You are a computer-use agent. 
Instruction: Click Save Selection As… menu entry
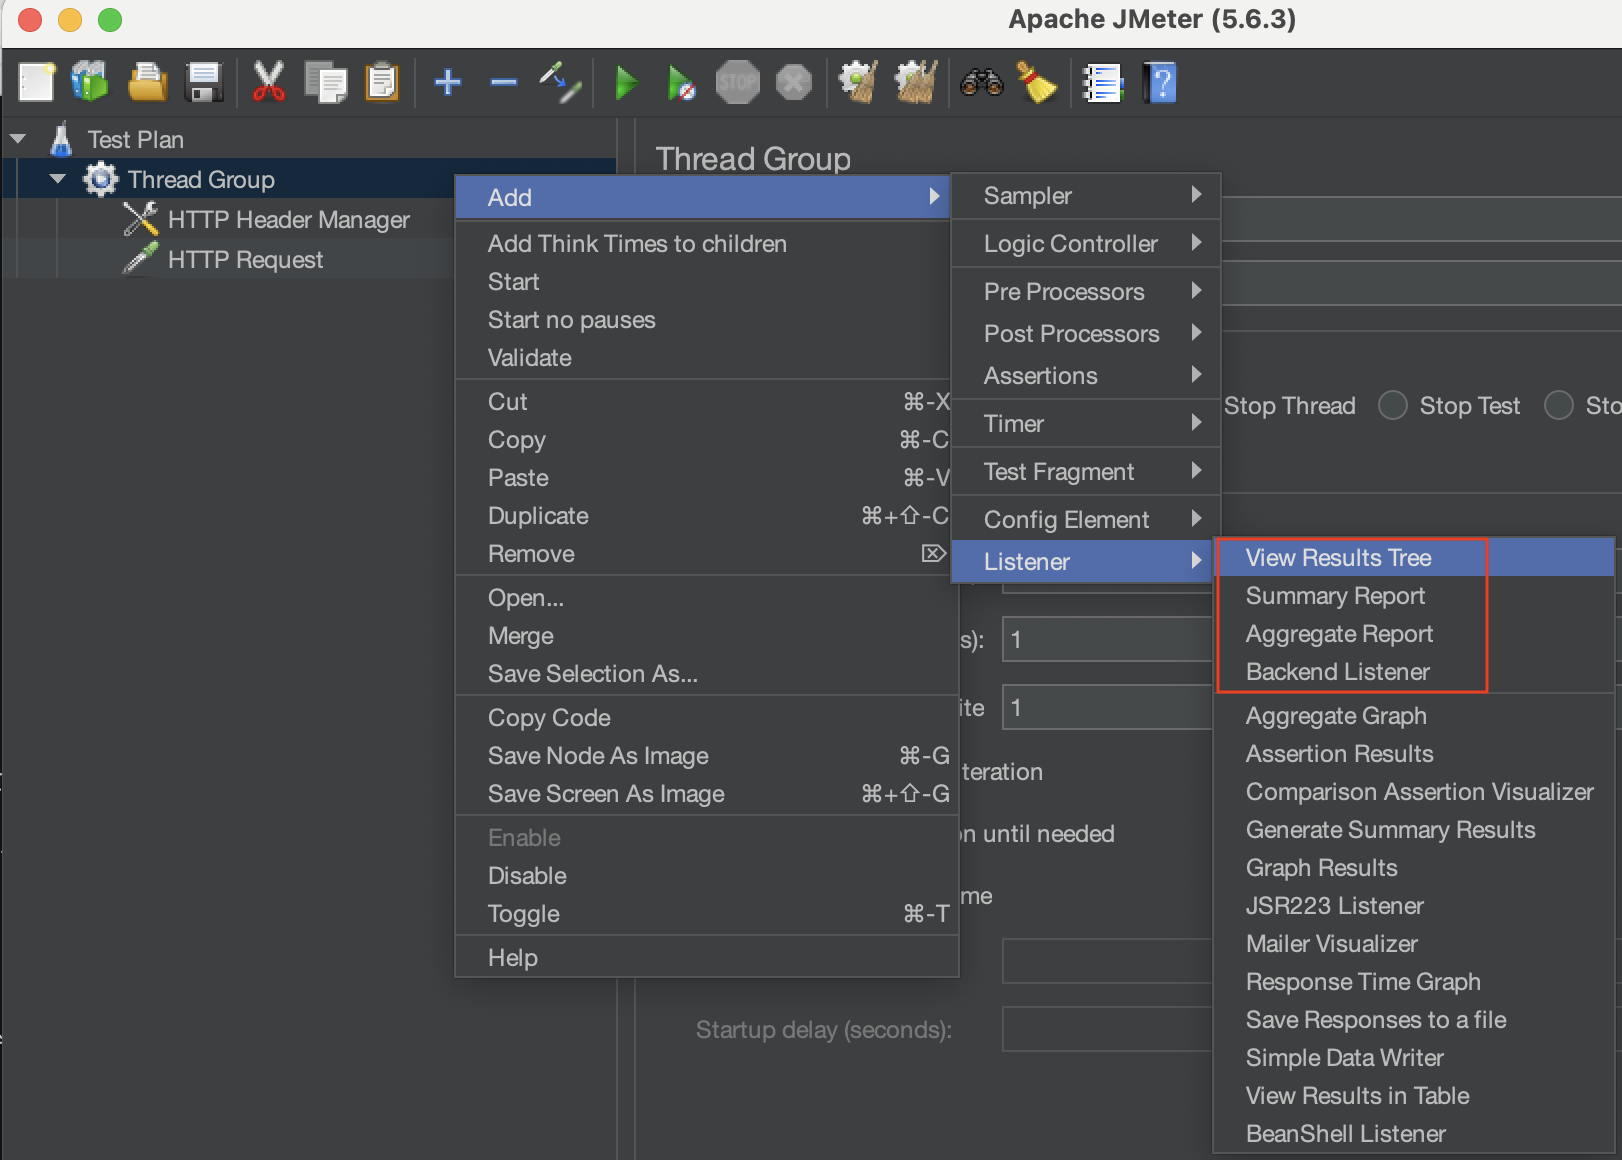tap(707, 674)
